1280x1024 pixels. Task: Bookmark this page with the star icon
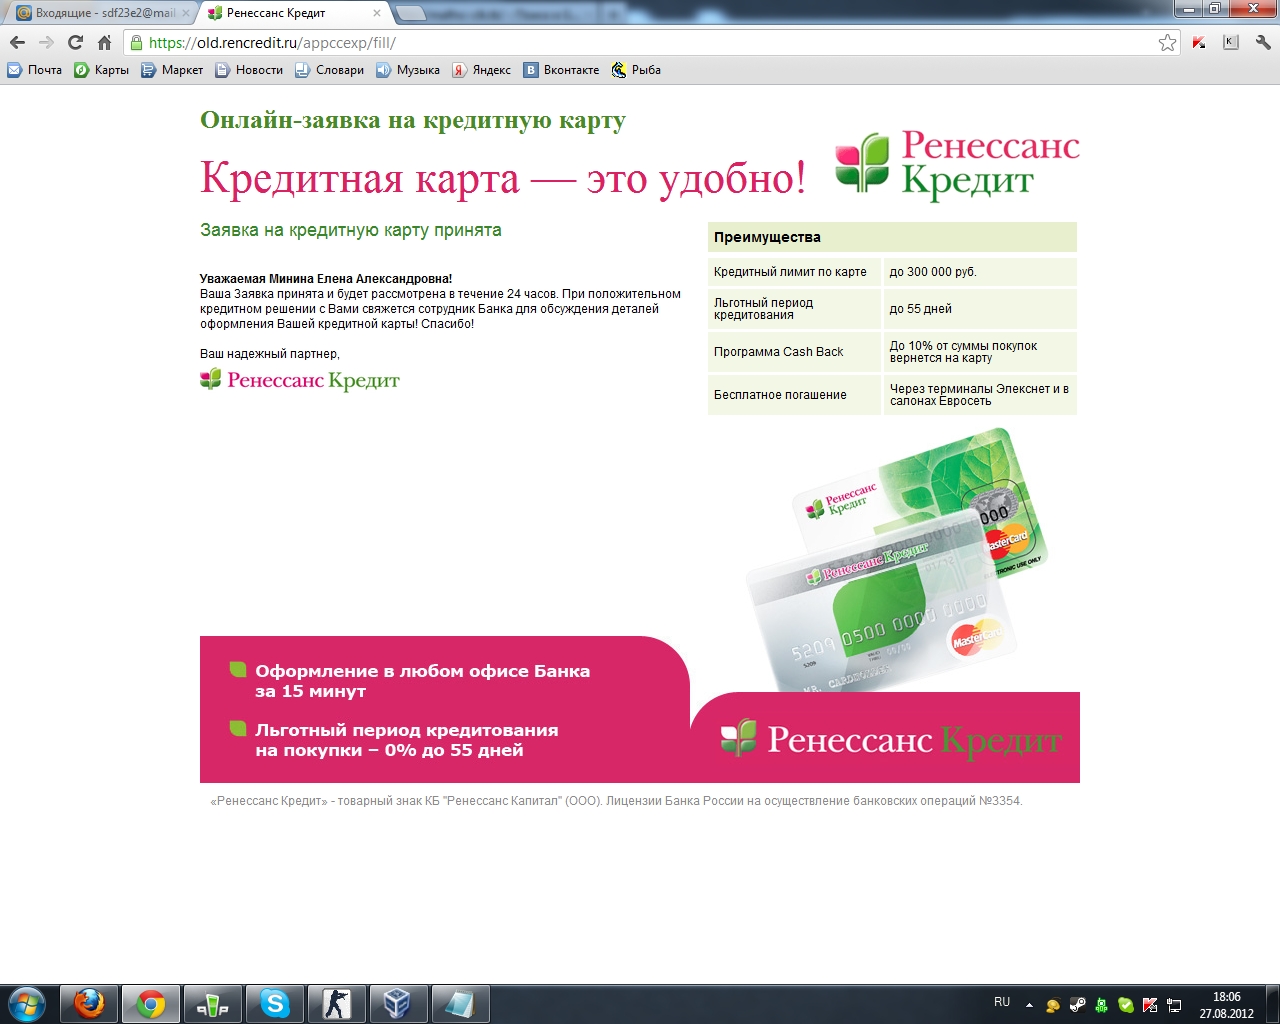tap(1167, 43)
